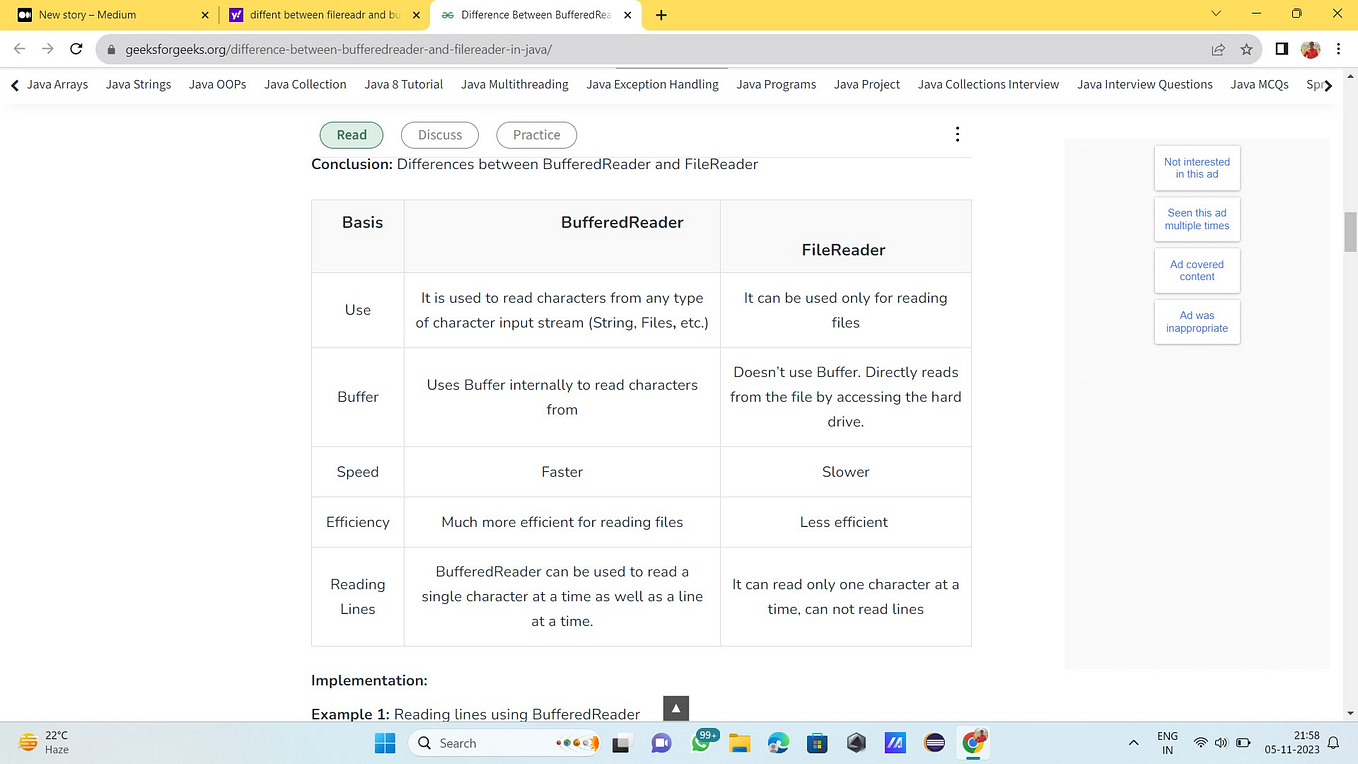Open the weather widget showing 22°C Haze
1358x764 pixels.
(x=45, y=742)
